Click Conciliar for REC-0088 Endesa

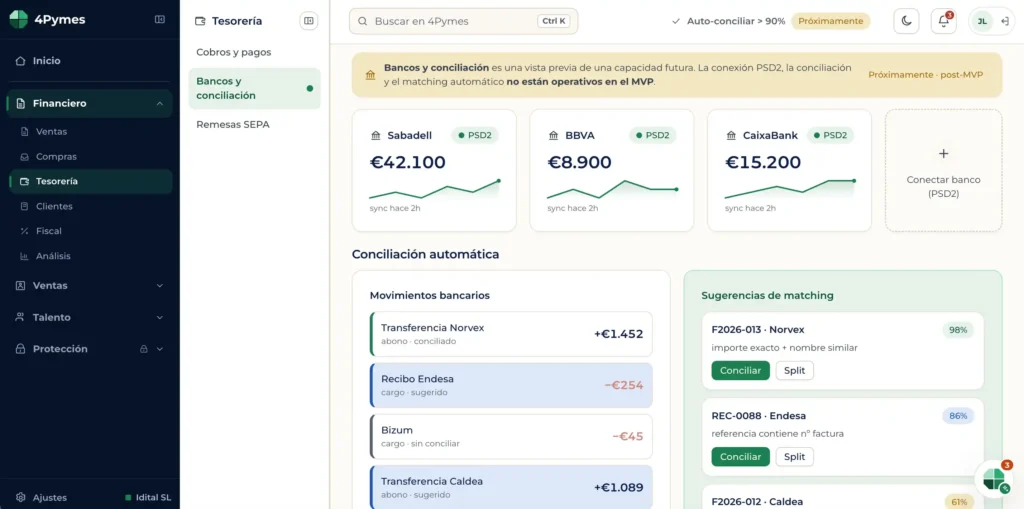[741, 457]
